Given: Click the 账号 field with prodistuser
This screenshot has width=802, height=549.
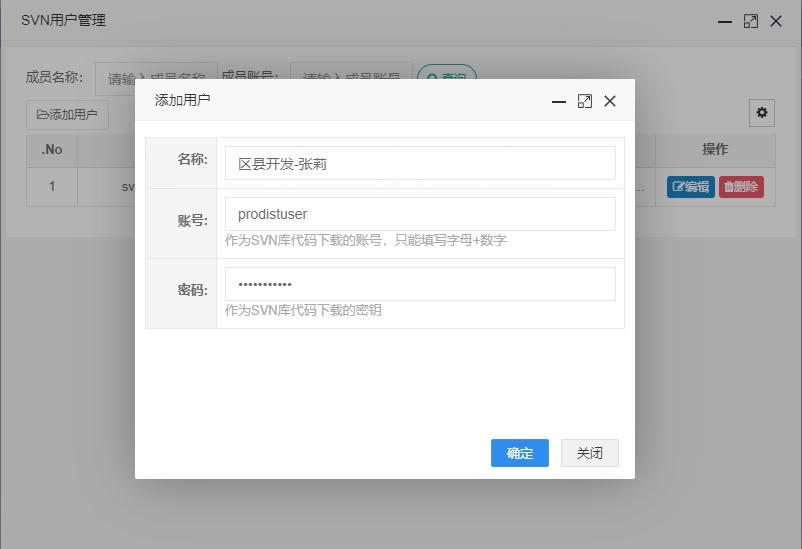Looking at the screenshot, I should pos(420,214).
